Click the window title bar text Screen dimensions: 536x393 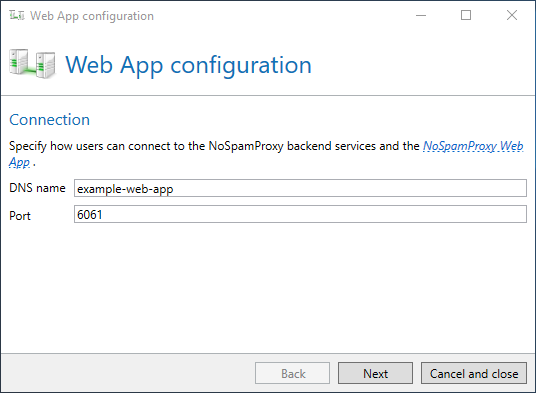click(x=92, y=16)
